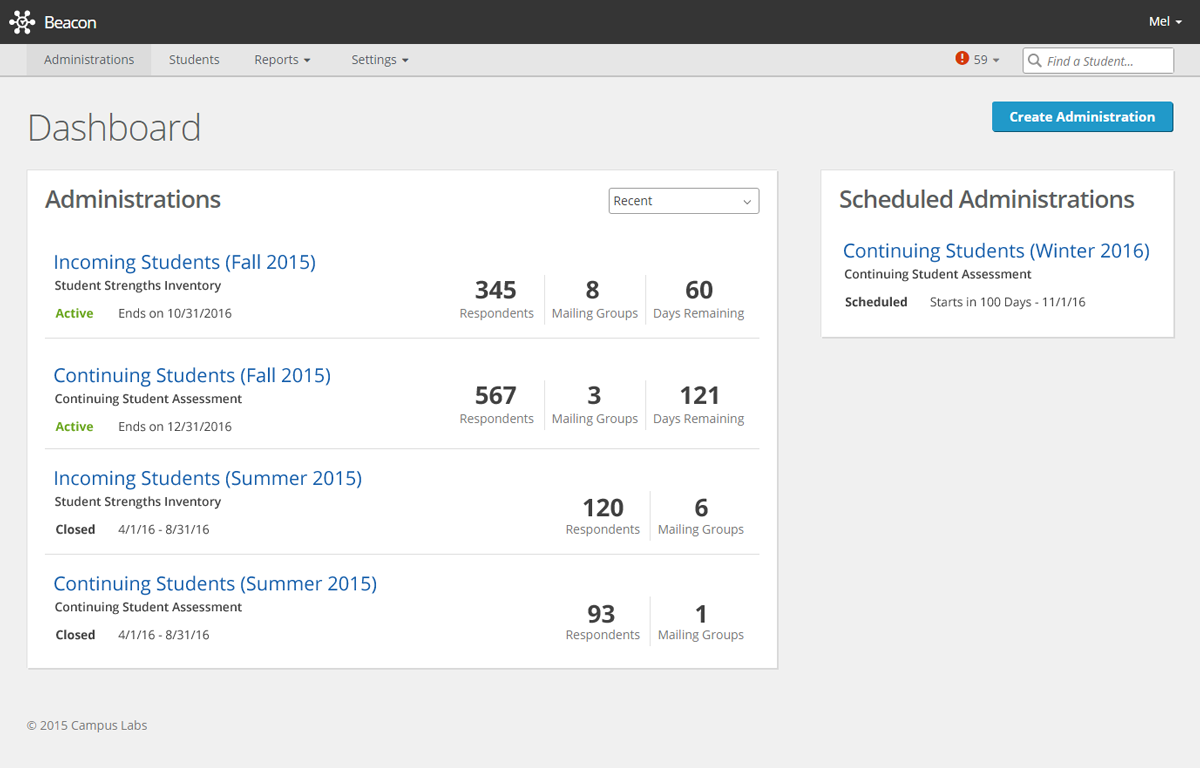Go to the Students tab
1200x768 pixels.
click(194, 60)
